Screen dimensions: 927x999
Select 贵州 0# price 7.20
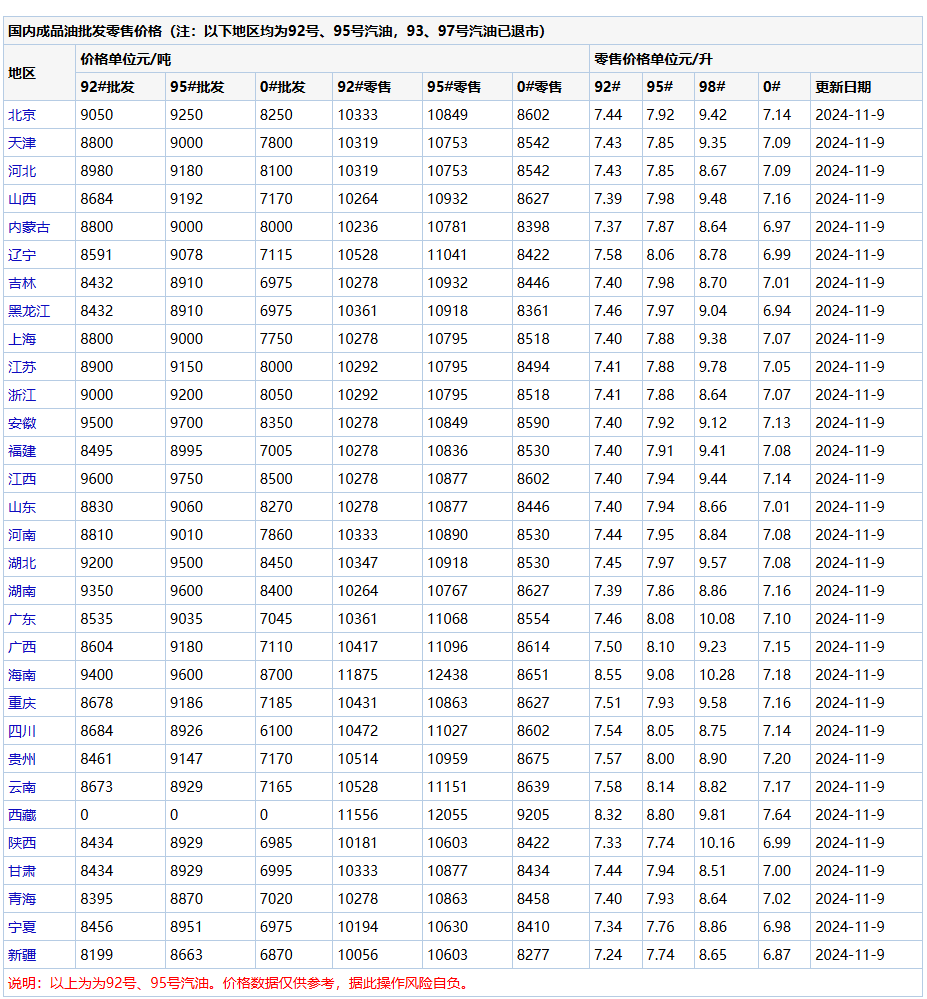coord(777,760)
